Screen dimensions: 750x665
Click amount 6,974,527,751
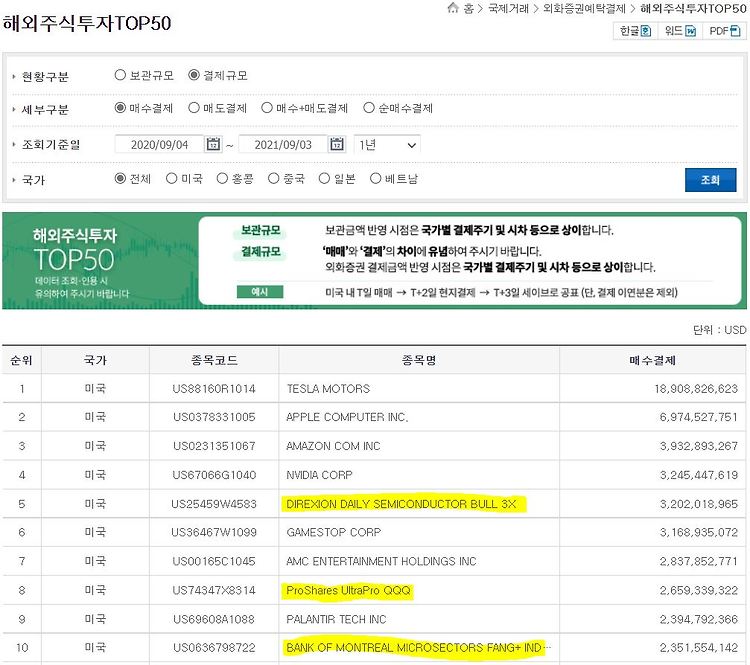(699, 417)
